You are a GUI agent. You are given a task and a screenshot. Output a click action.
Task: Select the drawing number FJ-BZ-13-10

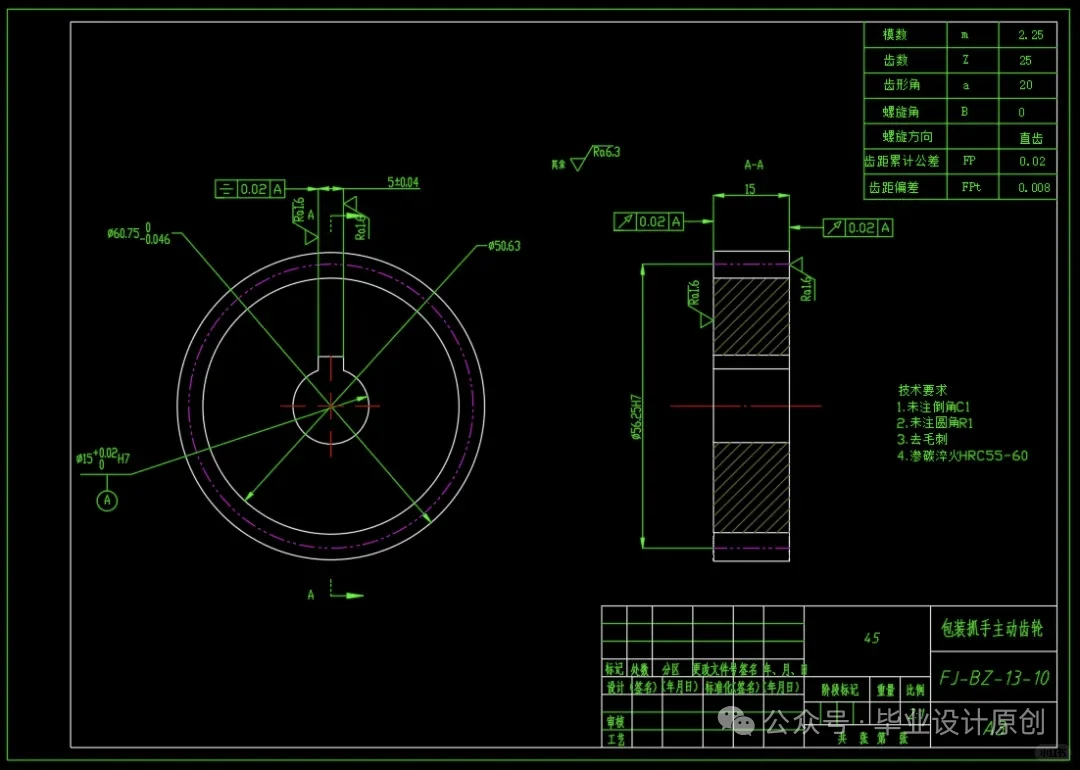pos(993,677)
